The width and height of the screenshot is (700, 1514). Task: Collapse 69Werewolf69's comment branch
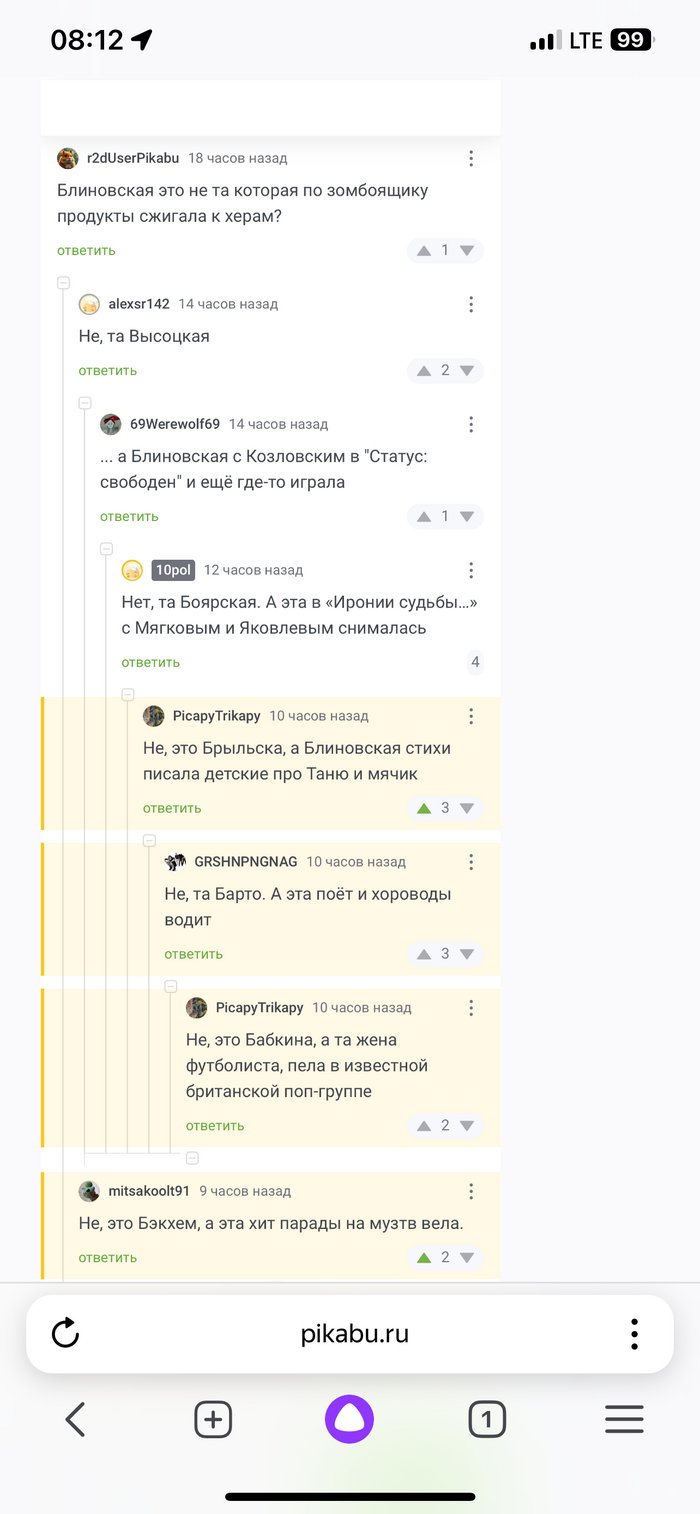[x=85, y=402]
